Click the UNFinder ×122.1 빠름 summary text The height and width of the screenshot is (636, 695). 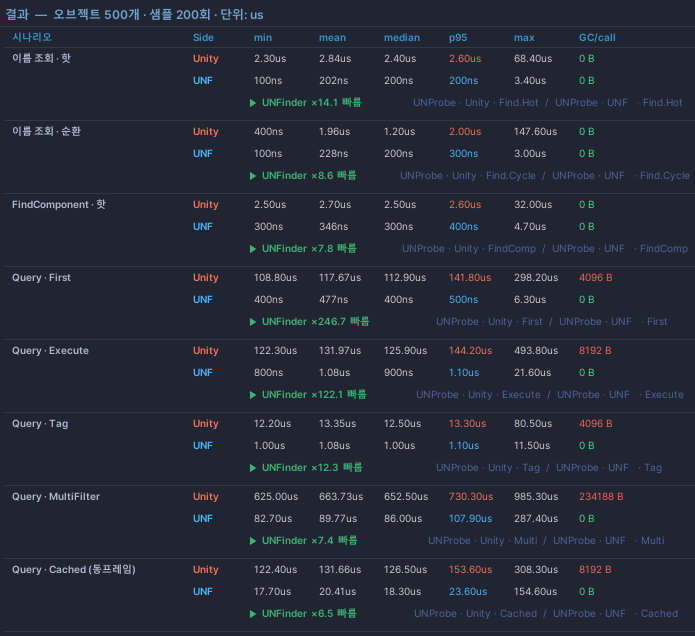pyautogui.click(x=314, y=395)
